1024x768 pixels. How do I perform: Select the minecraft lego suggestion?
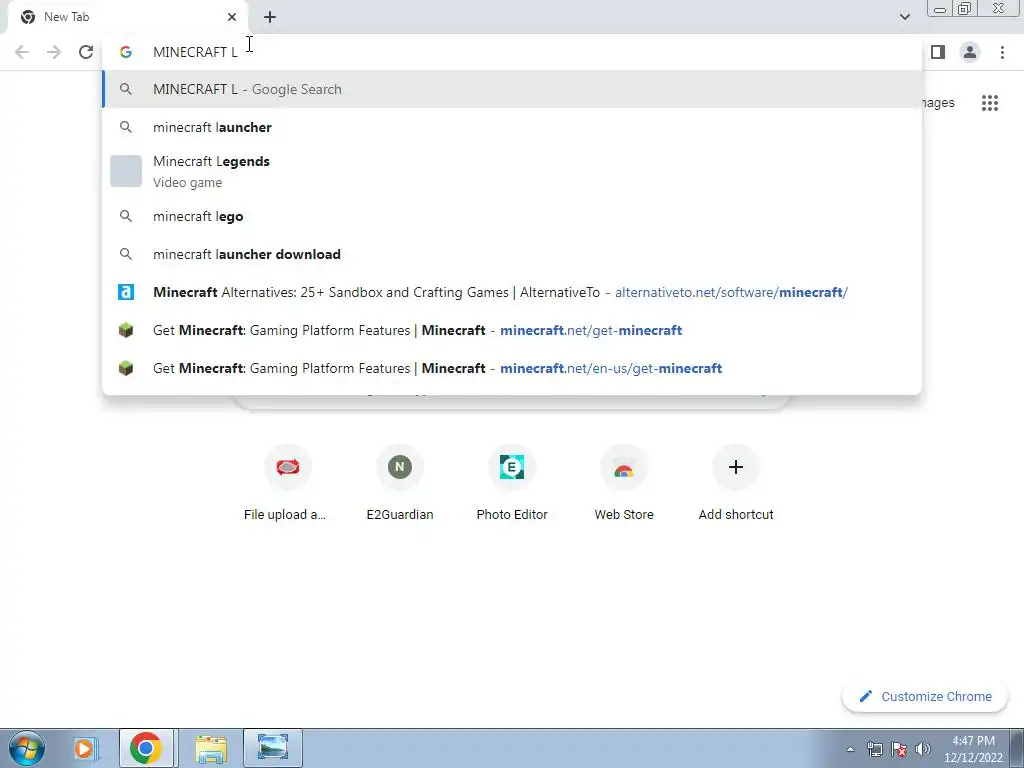[x=512, y=216]
